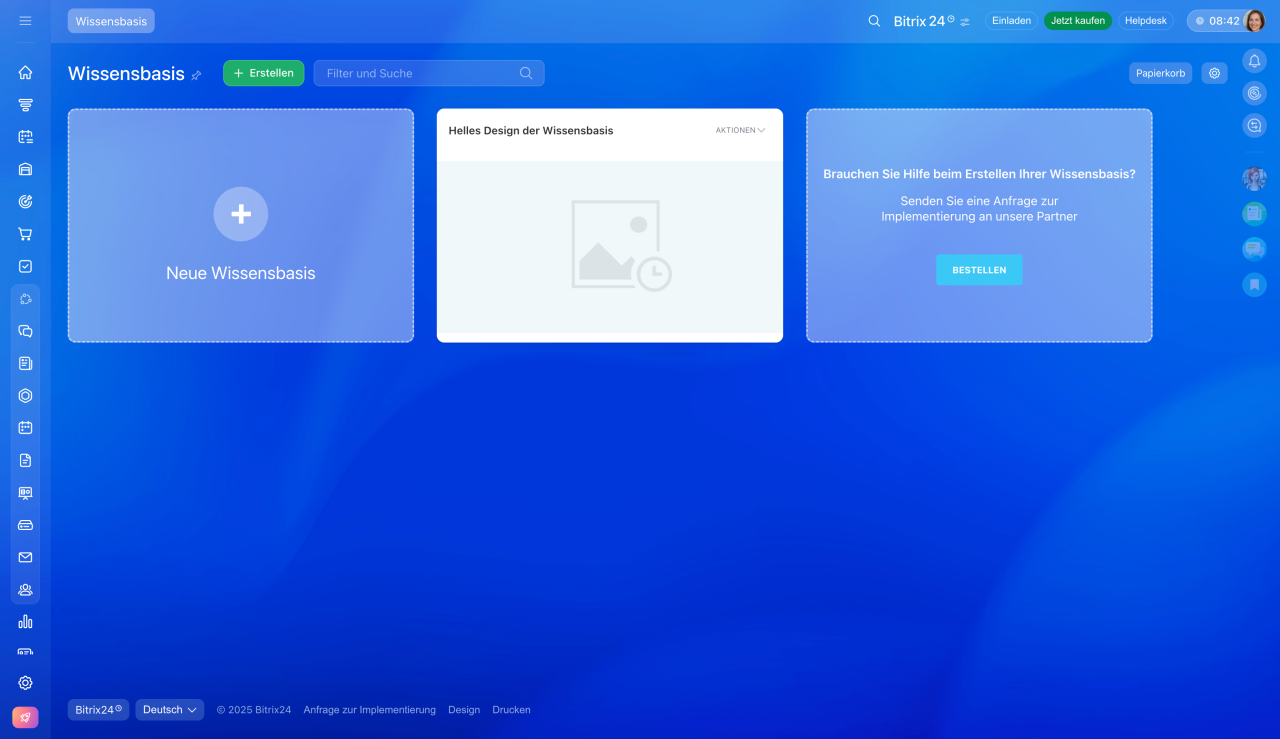Open the chat with arrows icon on the right
Screen dimensions: 1280x739
point(1254,125)
